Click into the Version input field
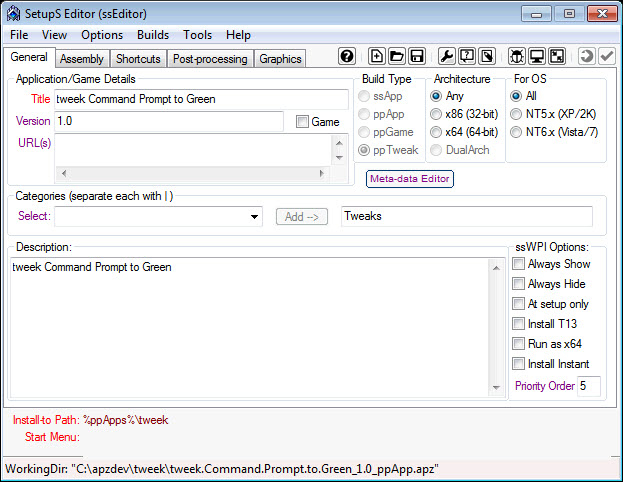 [x=169, y=121]
